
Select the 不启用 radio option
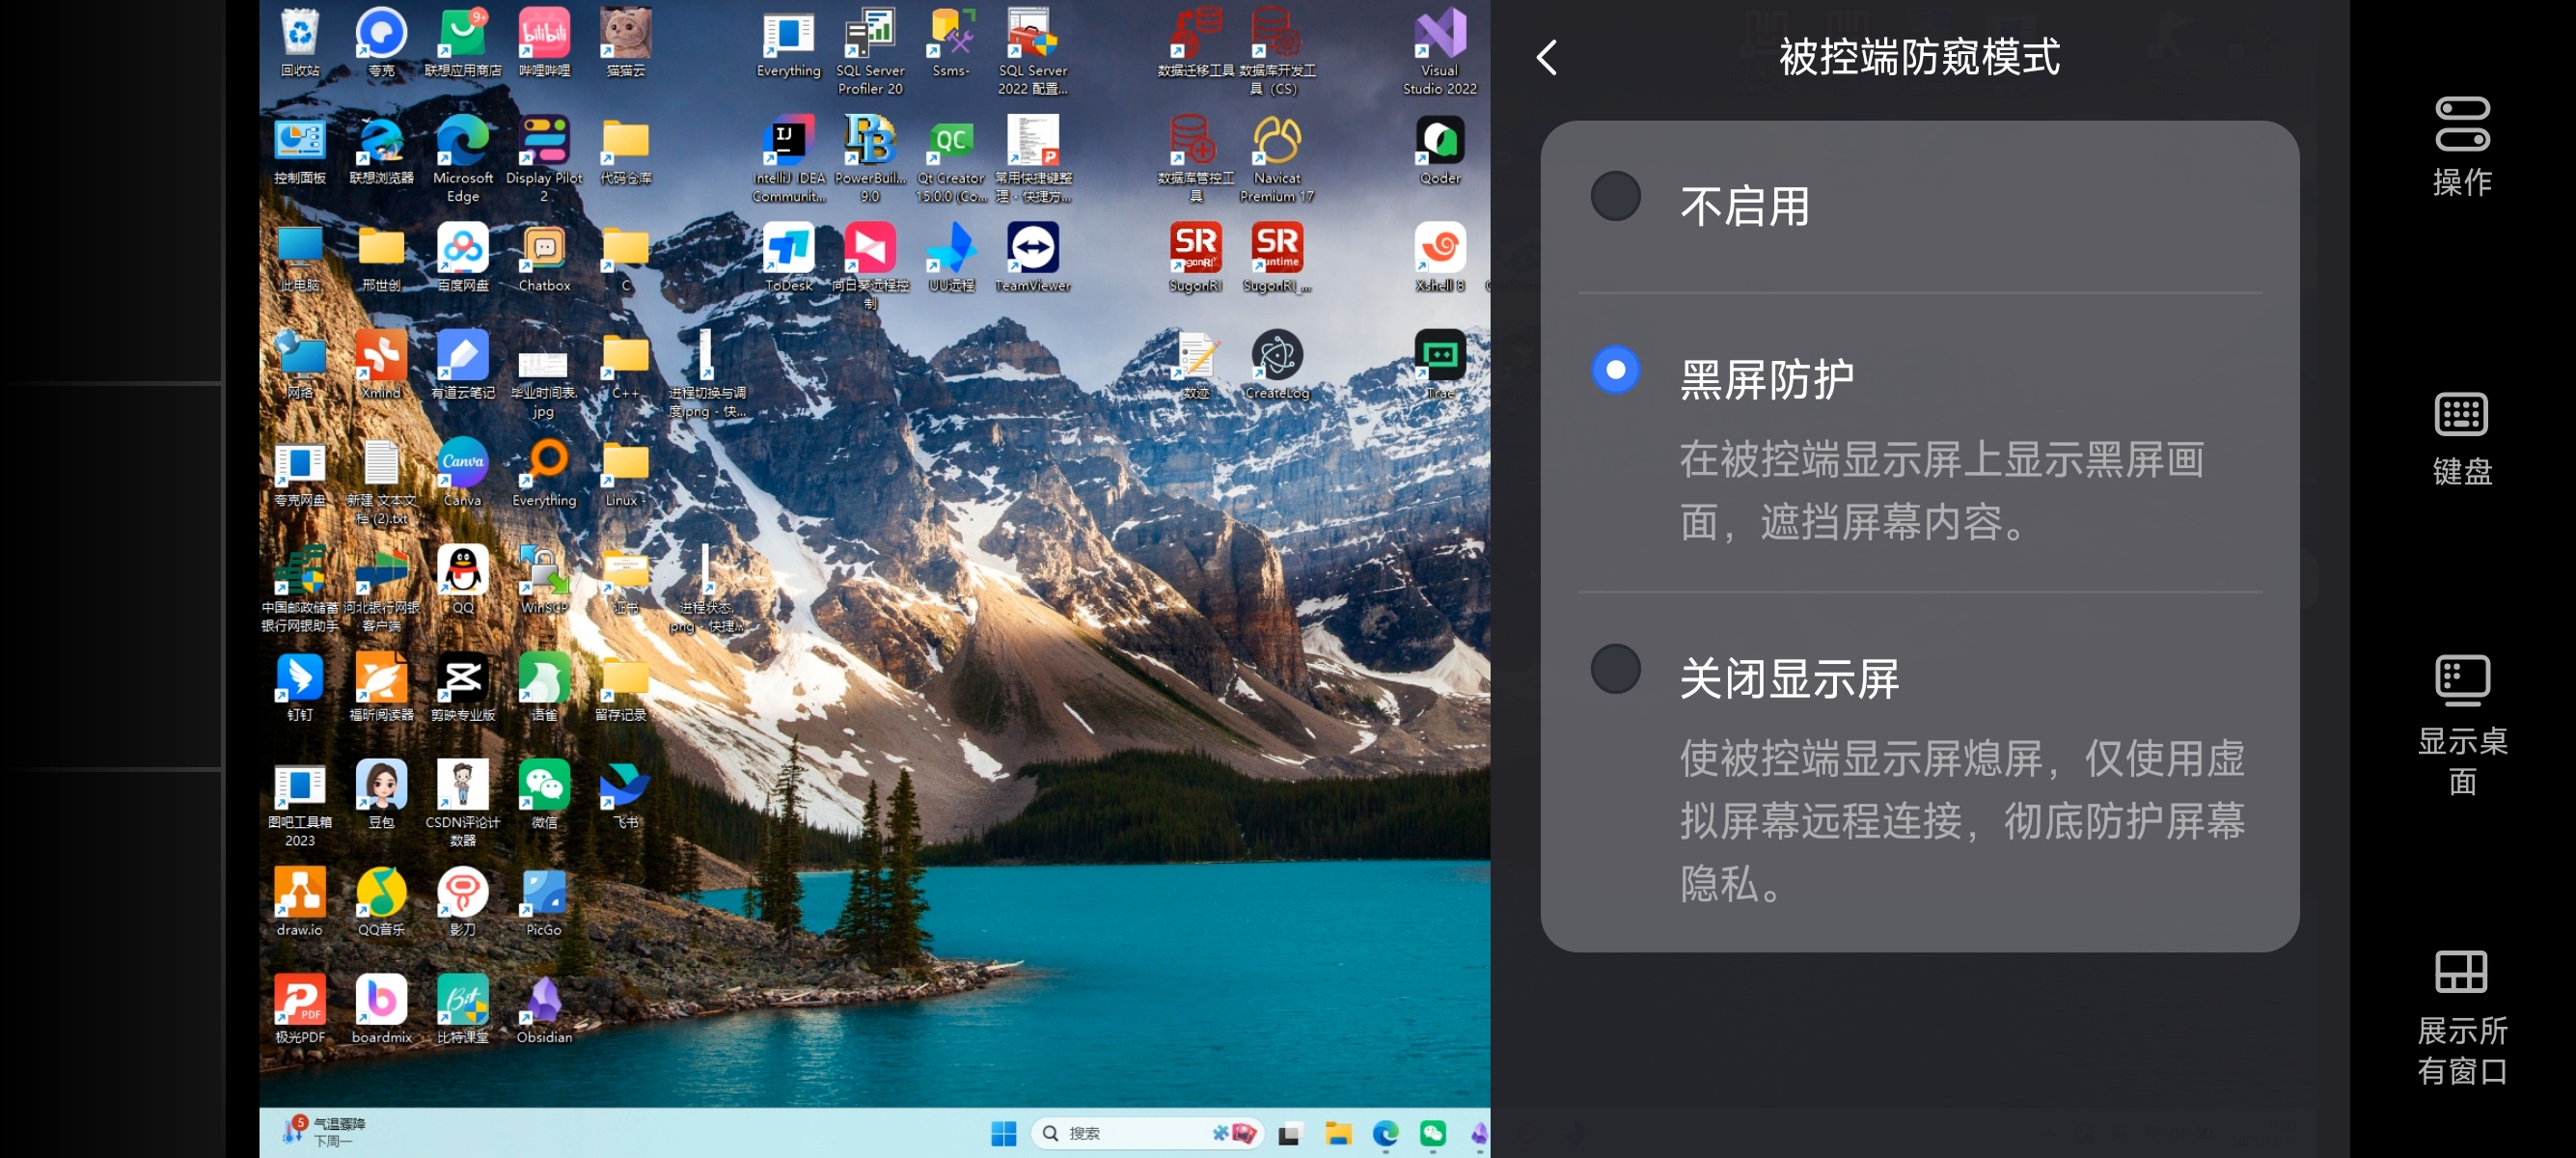click(x=1615, y=197)
